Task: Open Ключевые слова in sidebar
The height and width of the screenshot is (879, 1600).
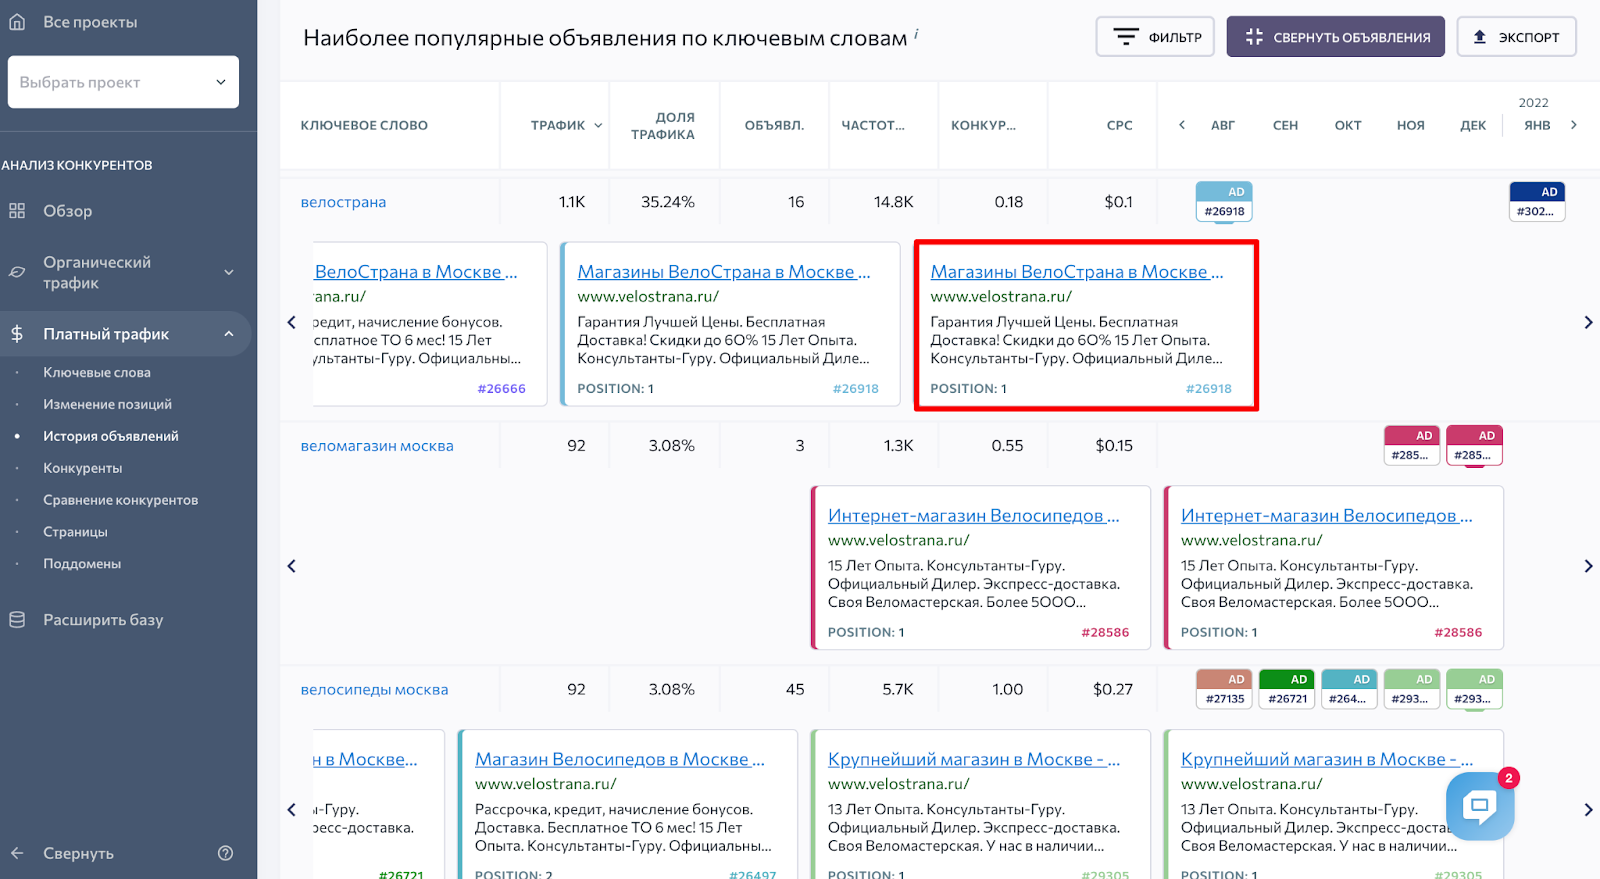Action: [97, 372]
